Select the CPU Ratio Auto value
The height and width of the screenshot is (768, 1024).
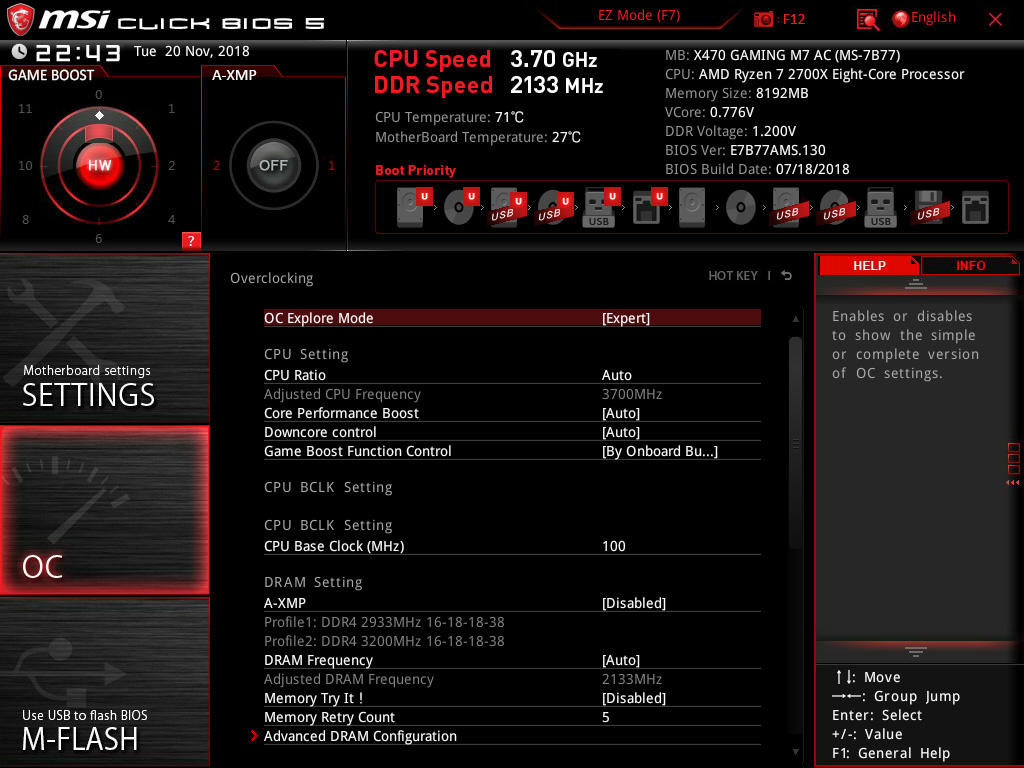[x=616, y=375]
